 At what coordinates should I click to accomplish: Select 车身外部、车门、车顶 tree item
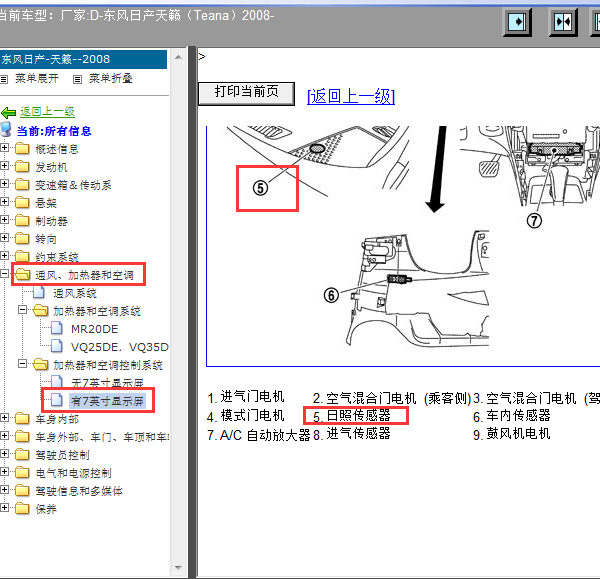click(x=102, y=437)
